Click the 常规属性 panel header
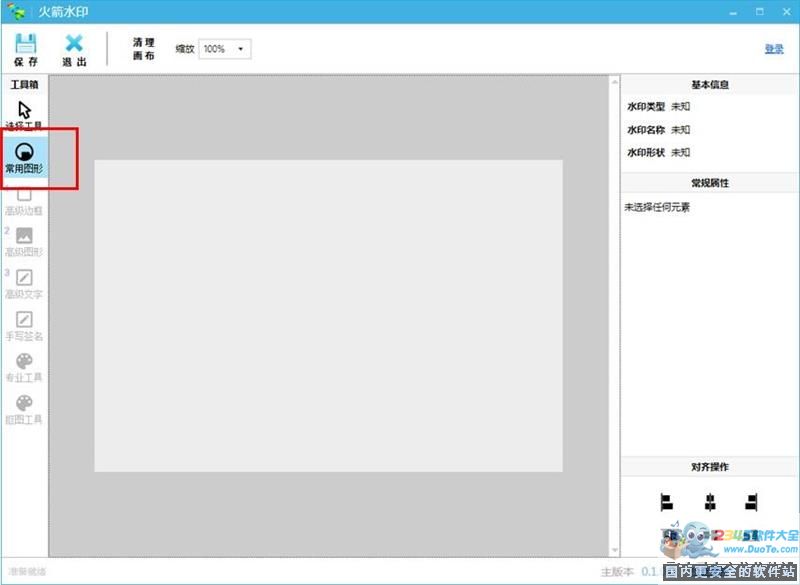800x585 pixels. pos(709,184)
